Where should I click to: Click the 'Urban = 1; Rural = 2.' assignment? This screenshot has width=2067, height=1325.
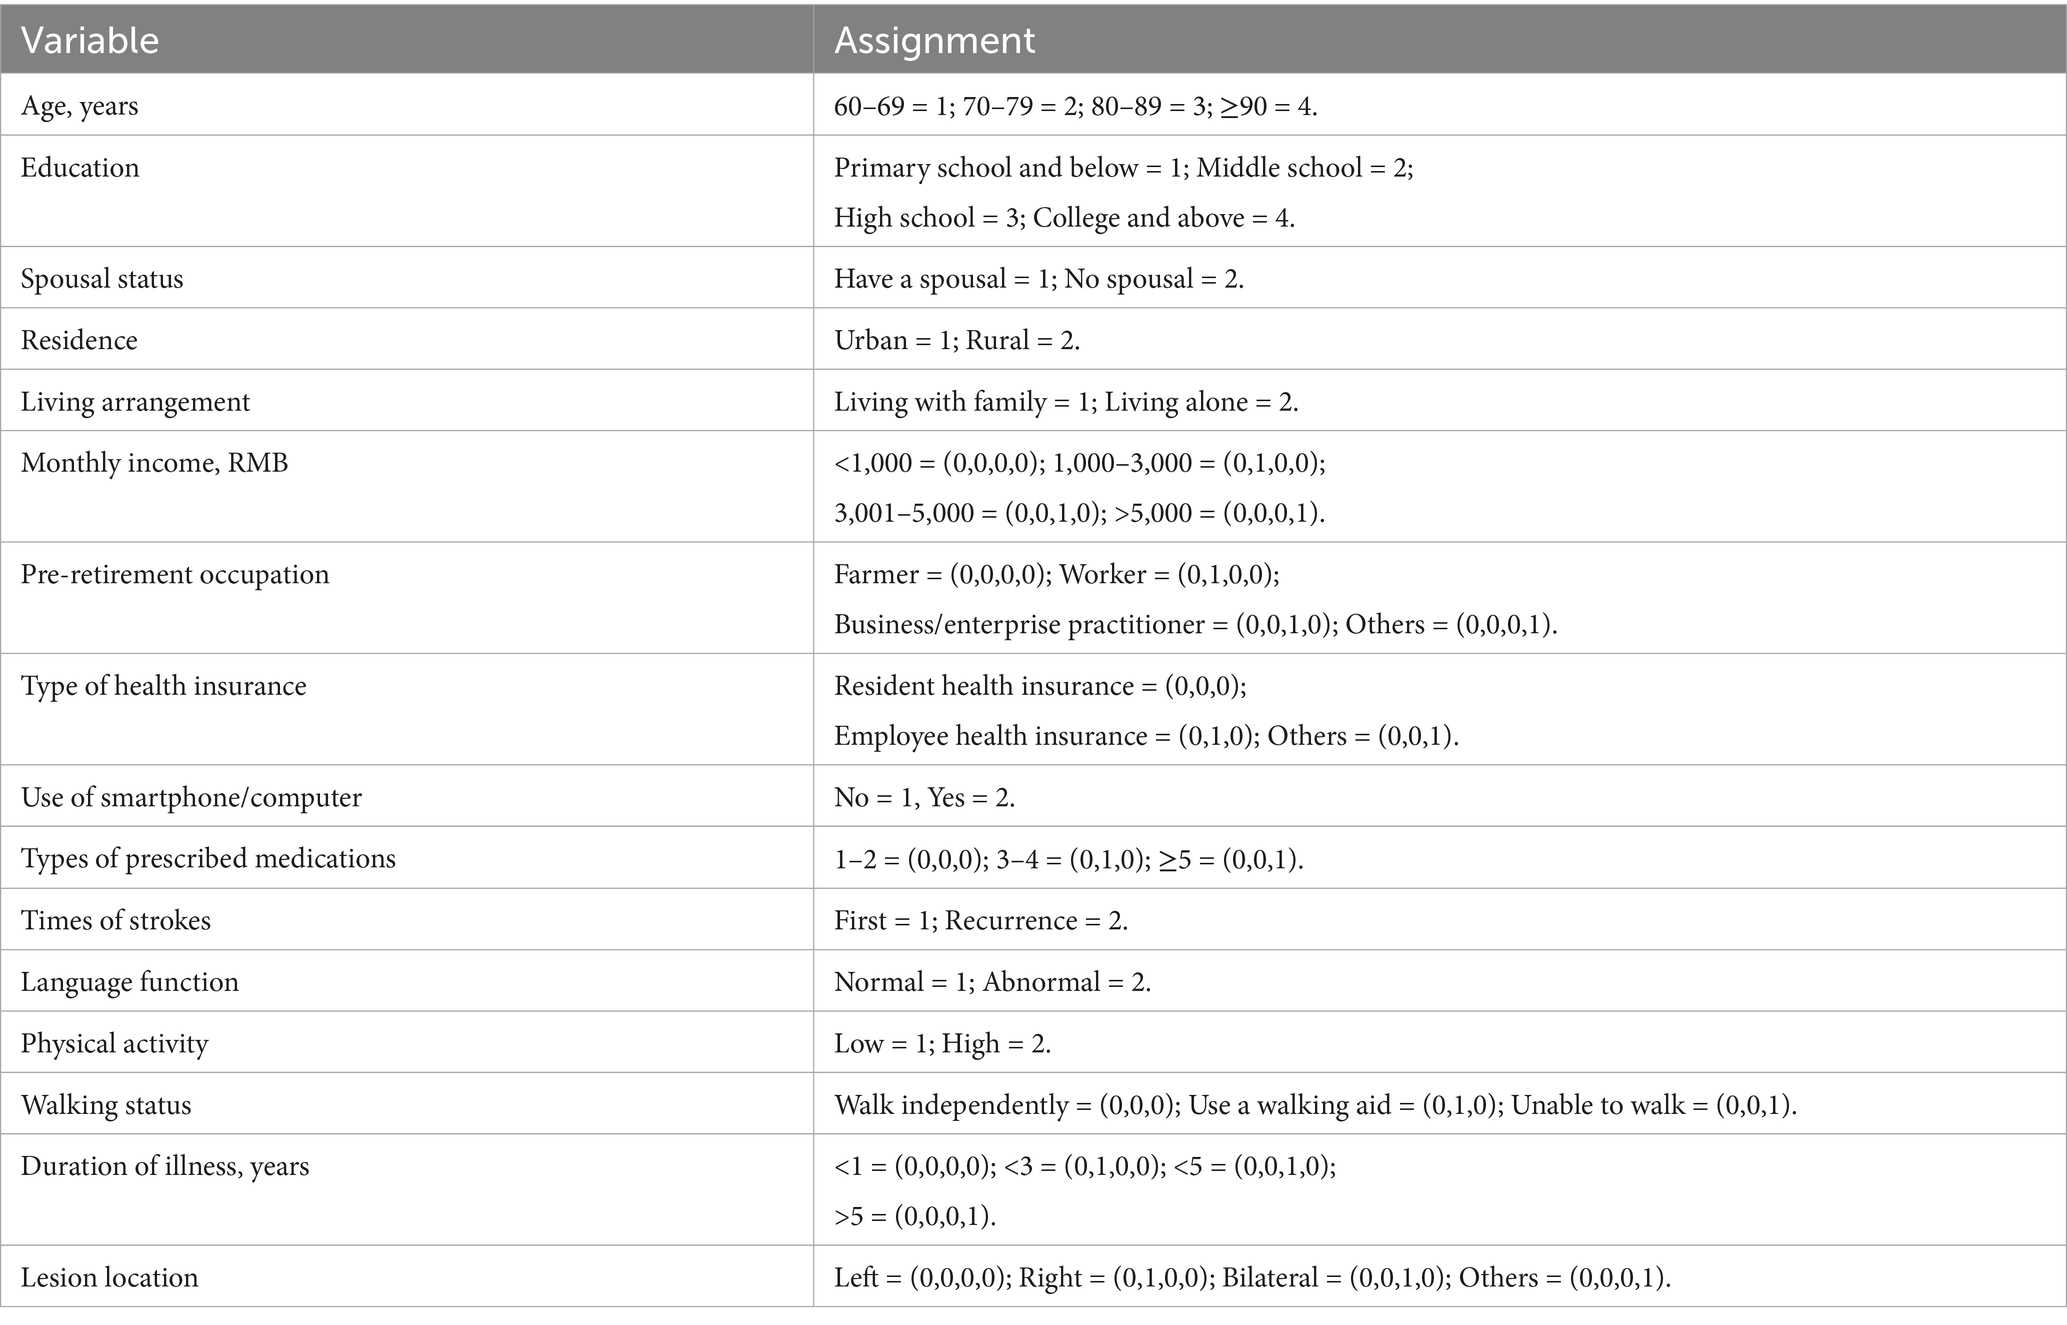coord(957,340)
